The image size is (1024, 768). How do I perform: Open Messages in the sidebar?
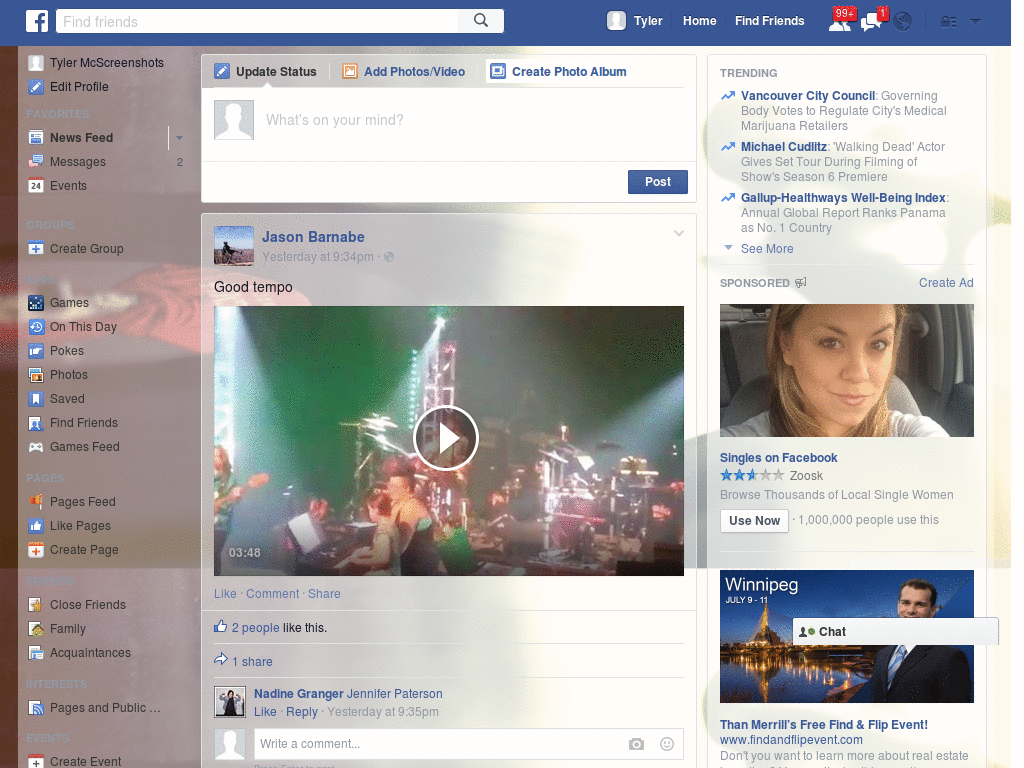point(78,162)
